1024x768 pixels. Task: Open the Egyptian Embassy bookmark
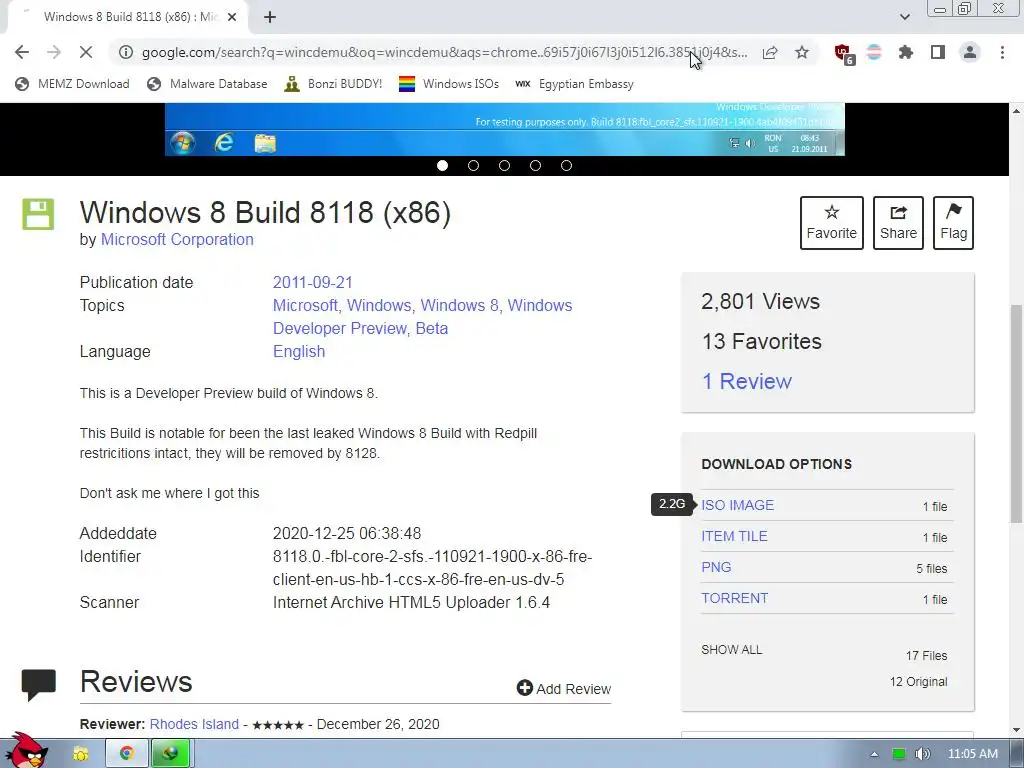(x=574, y=84)
